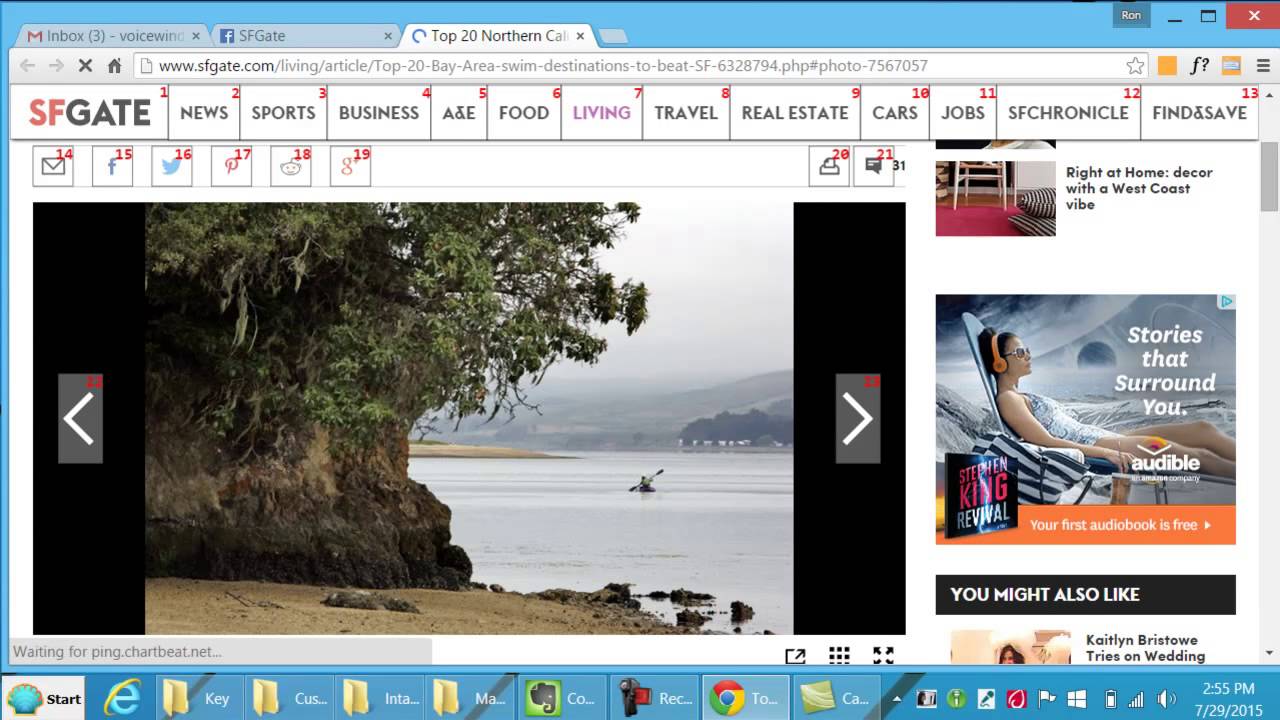Open the SFGate home logo
Screen dimensions: 1280x720
pyautogui.click(x=90, y=112)
